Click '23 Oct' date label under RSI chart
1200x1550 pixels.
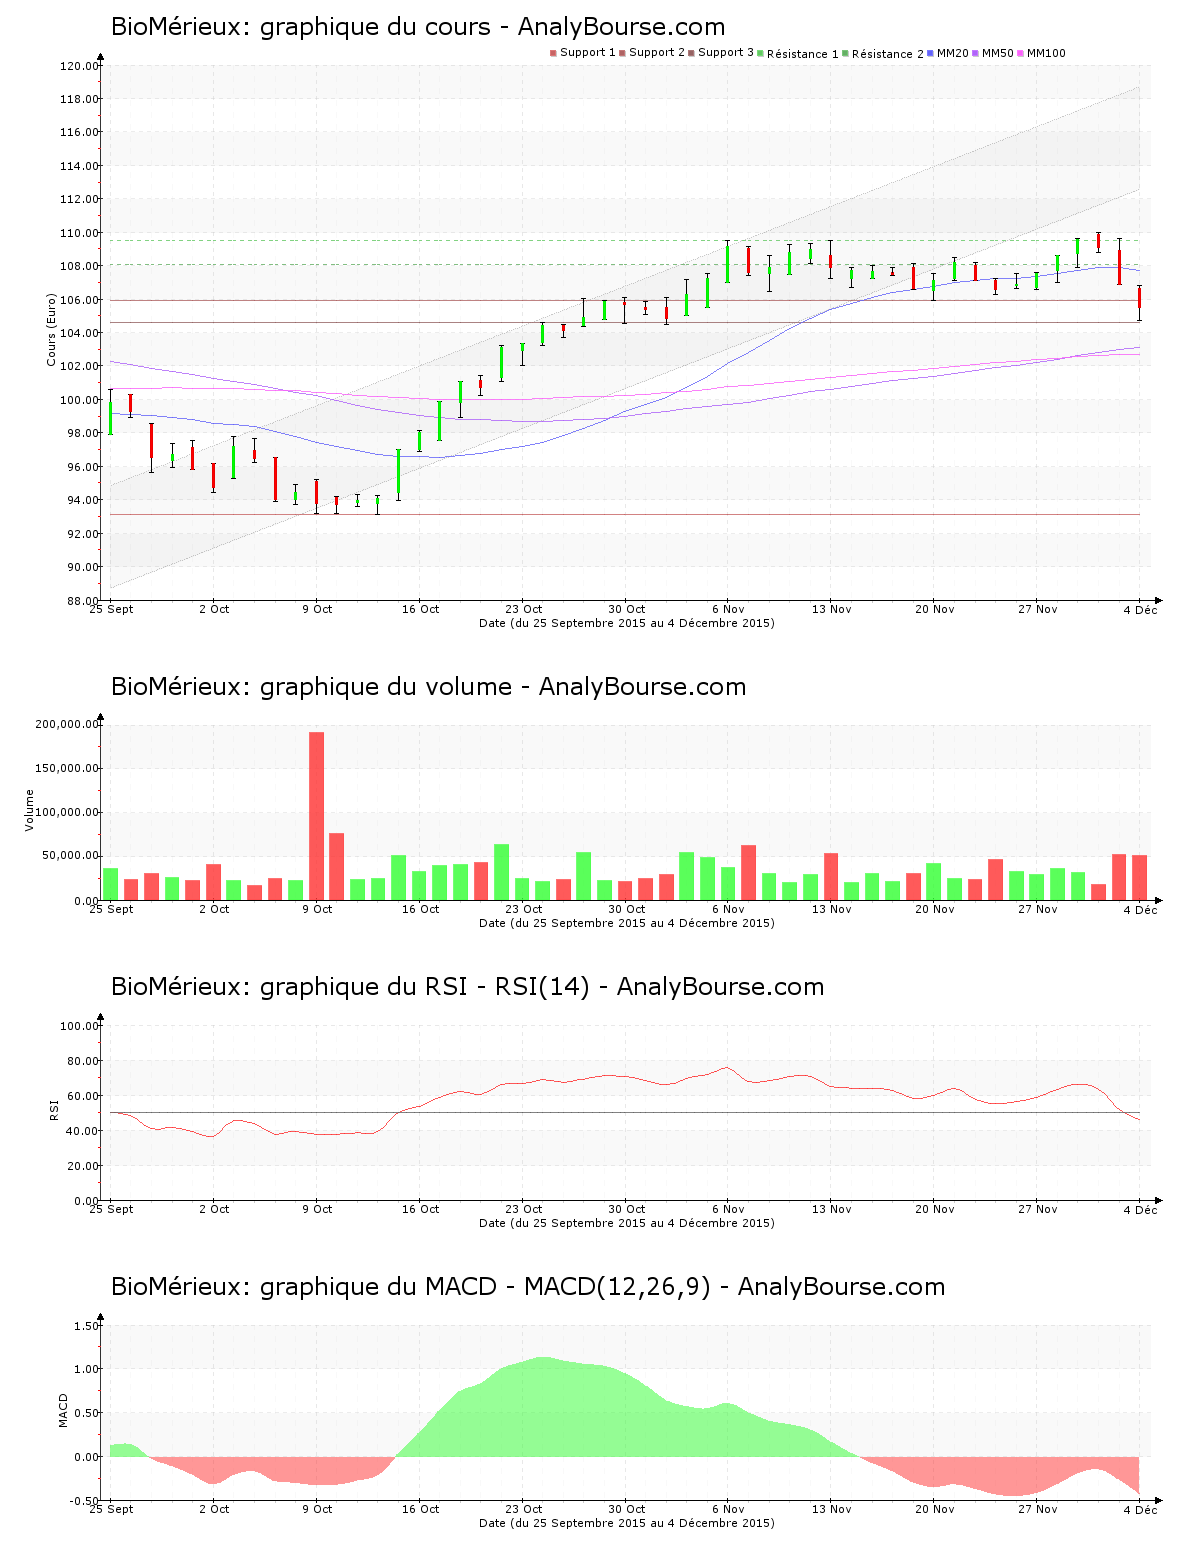point(523,1209)
